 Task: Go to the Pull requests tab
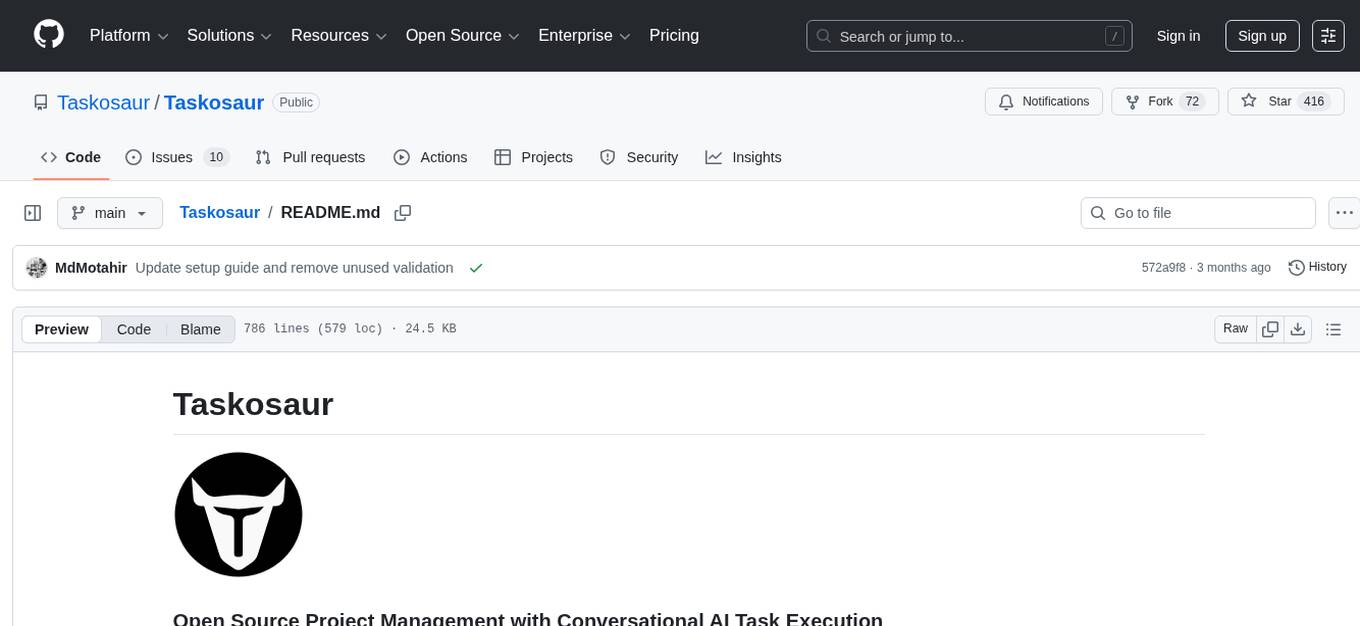click(x=310, y=157)
